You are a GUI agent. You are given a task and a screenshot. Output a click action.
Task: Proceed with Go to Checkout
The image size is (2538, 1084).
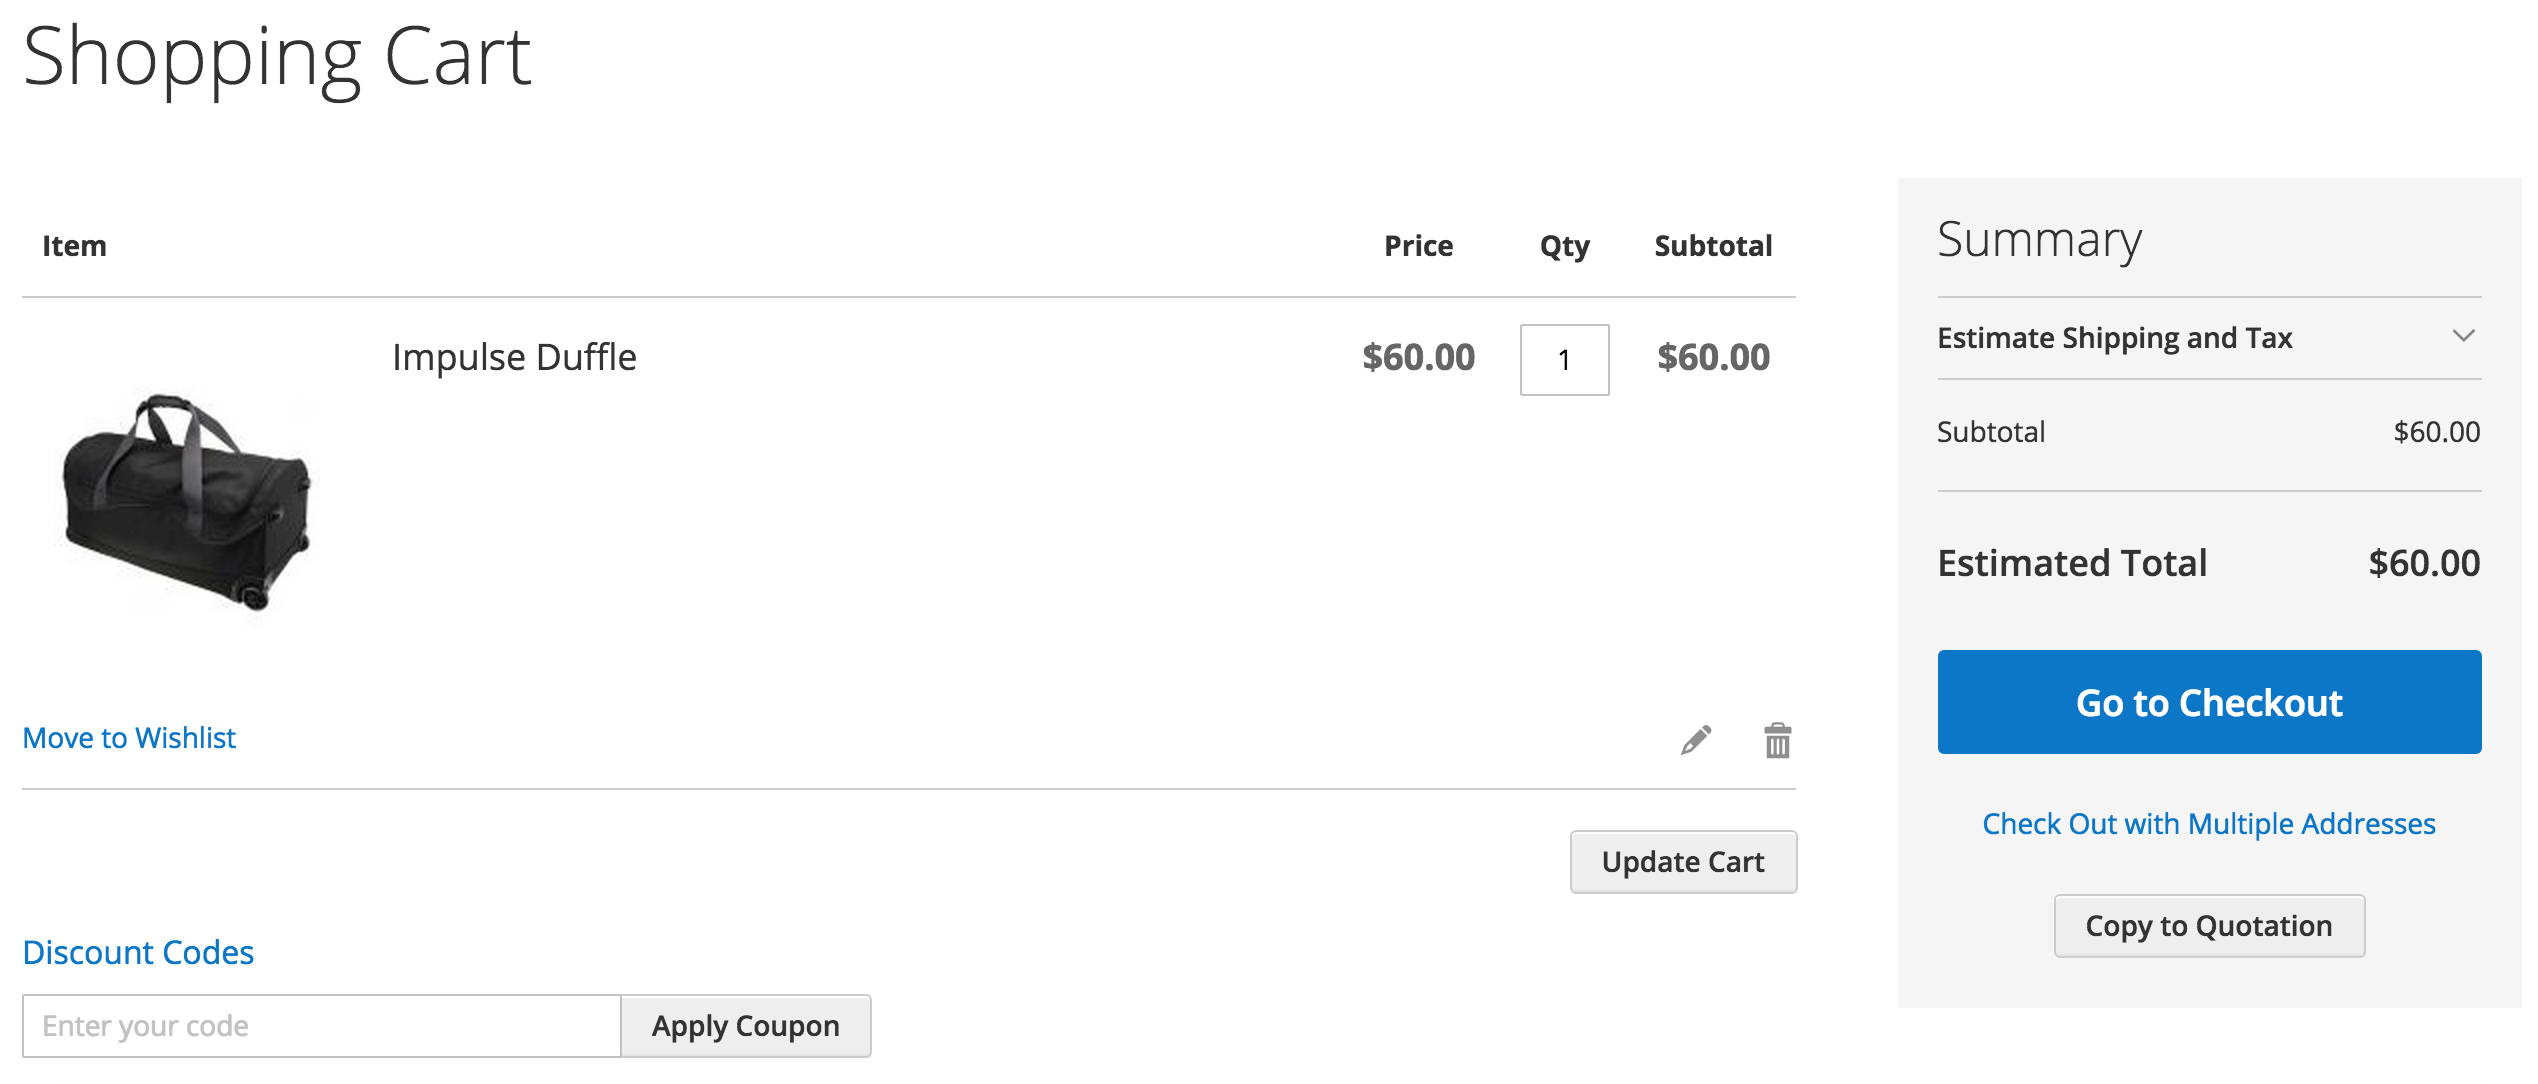pos(2209,702)
